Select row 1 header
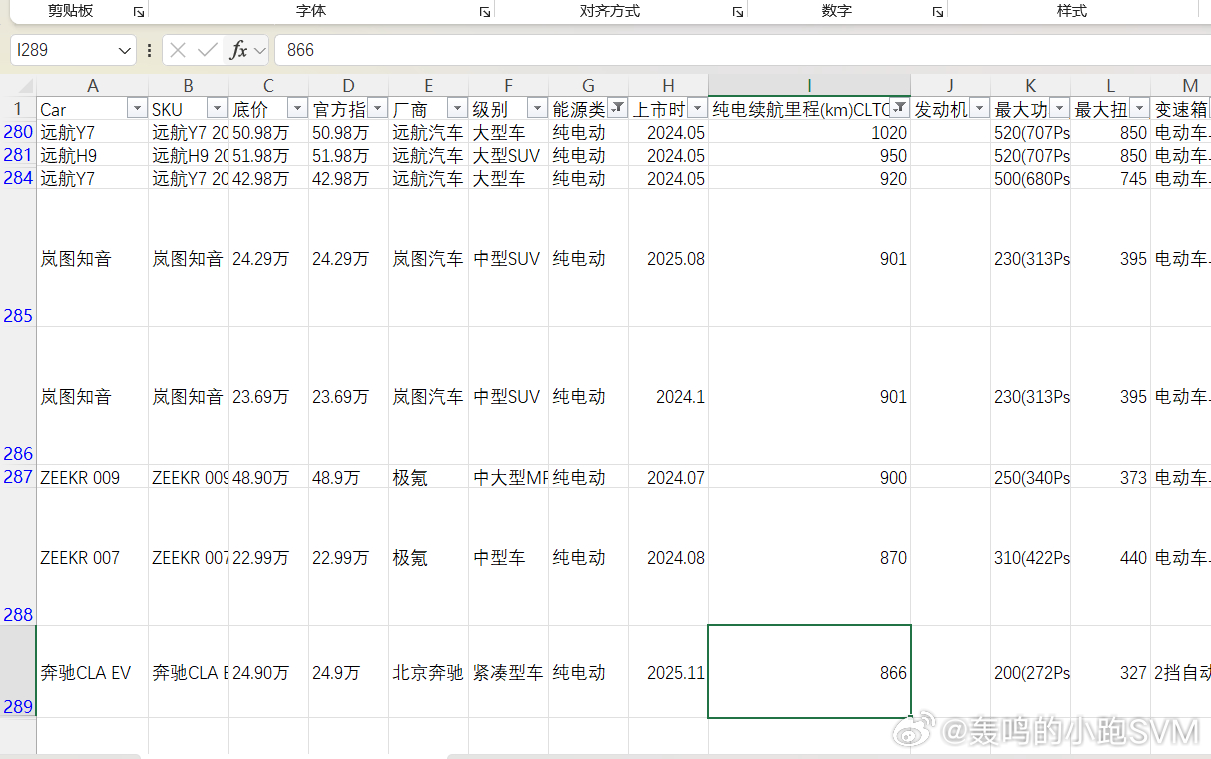This screenshot has width=1211, height=759. [x=18, y=109]
